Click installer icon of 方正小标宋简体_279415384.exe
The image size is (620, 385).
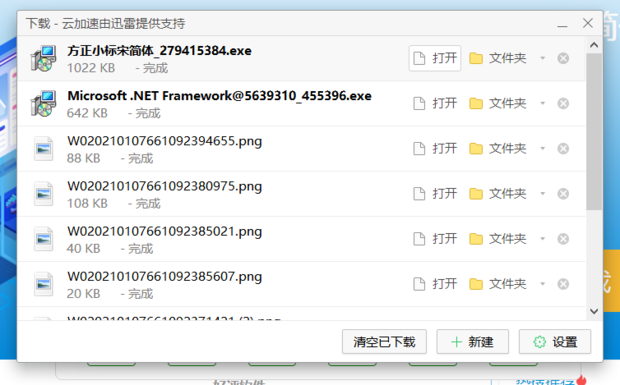click(x=43, y=58)
